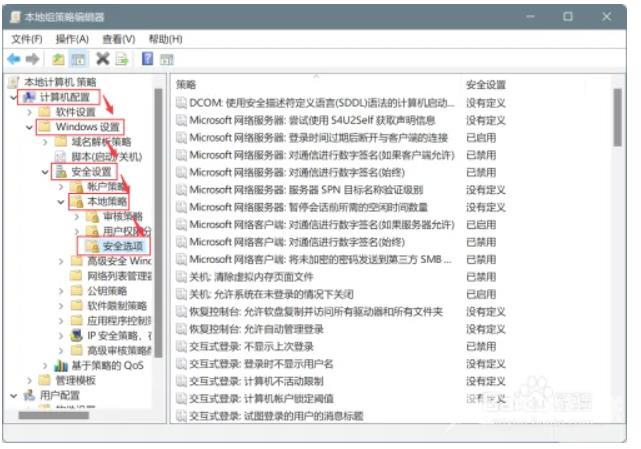The image size is (641, 449).
Task: Select policy 恢复控制台: 允许软盘复制
Action: coord(316,312)
